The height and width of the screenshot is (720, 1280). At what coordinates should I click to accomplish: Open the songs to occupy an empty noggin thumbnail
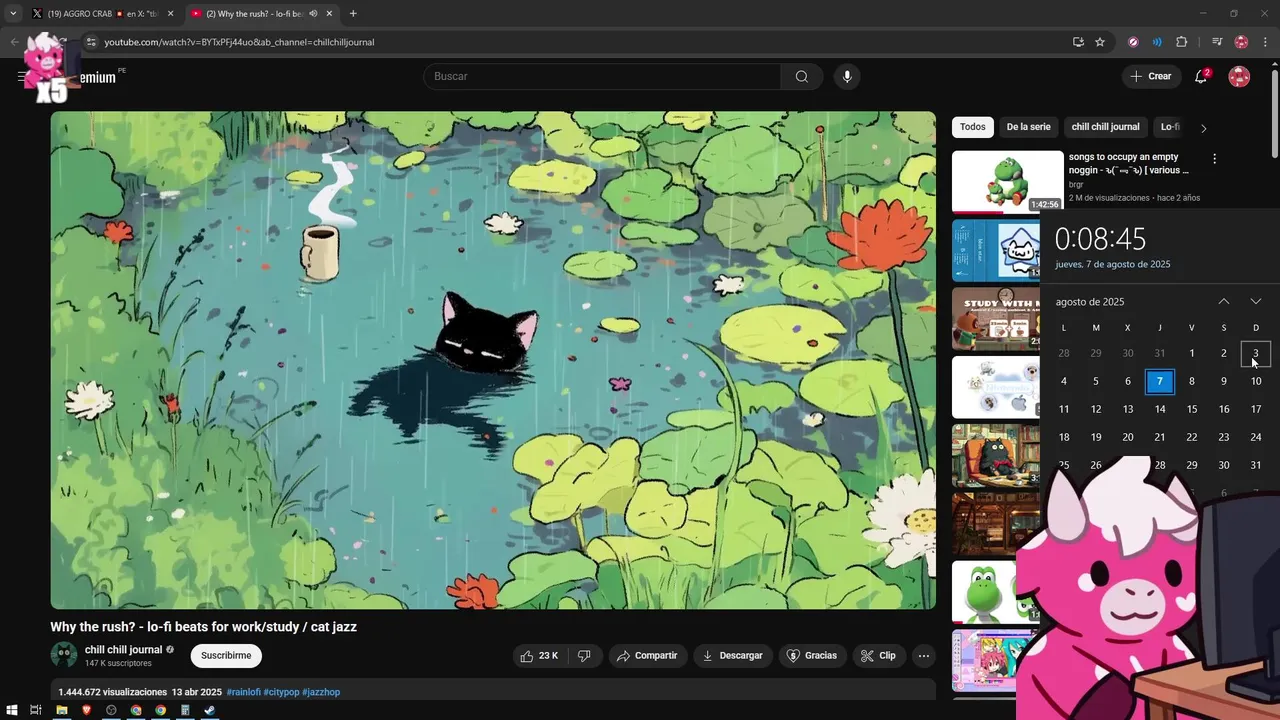[1007, 181]
